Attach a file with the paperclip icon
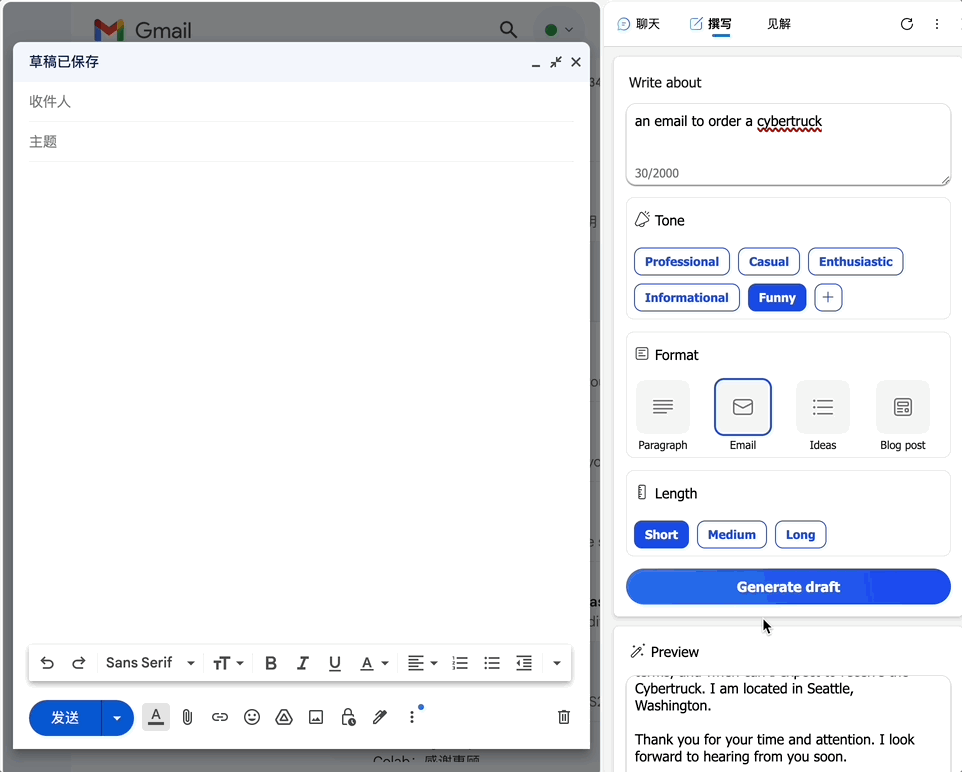This screenshot has width=962, height=772. [x=187, y=717]
